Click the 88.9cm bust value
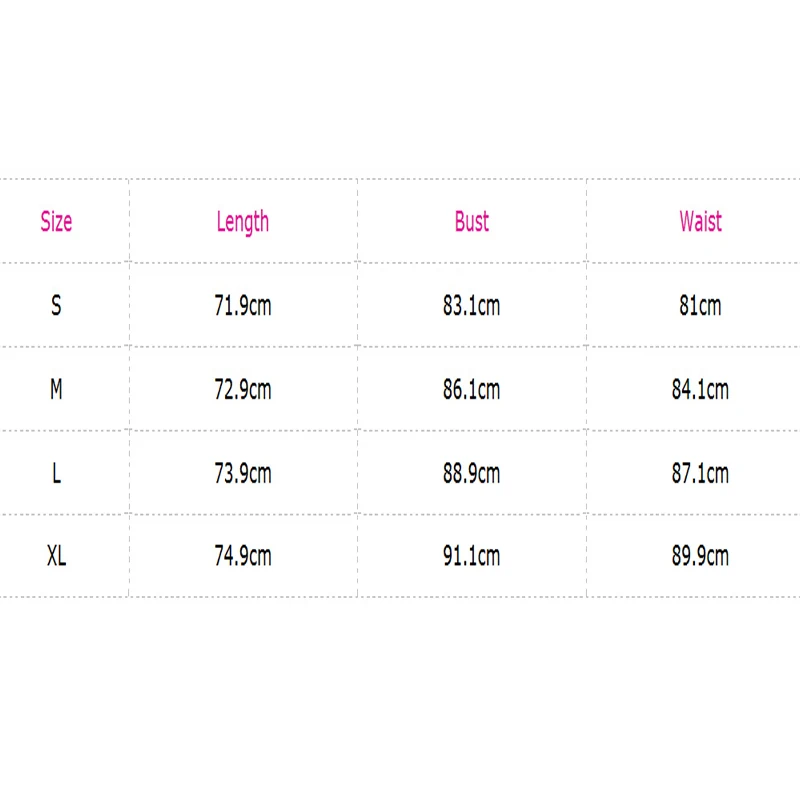 (472, 473)
